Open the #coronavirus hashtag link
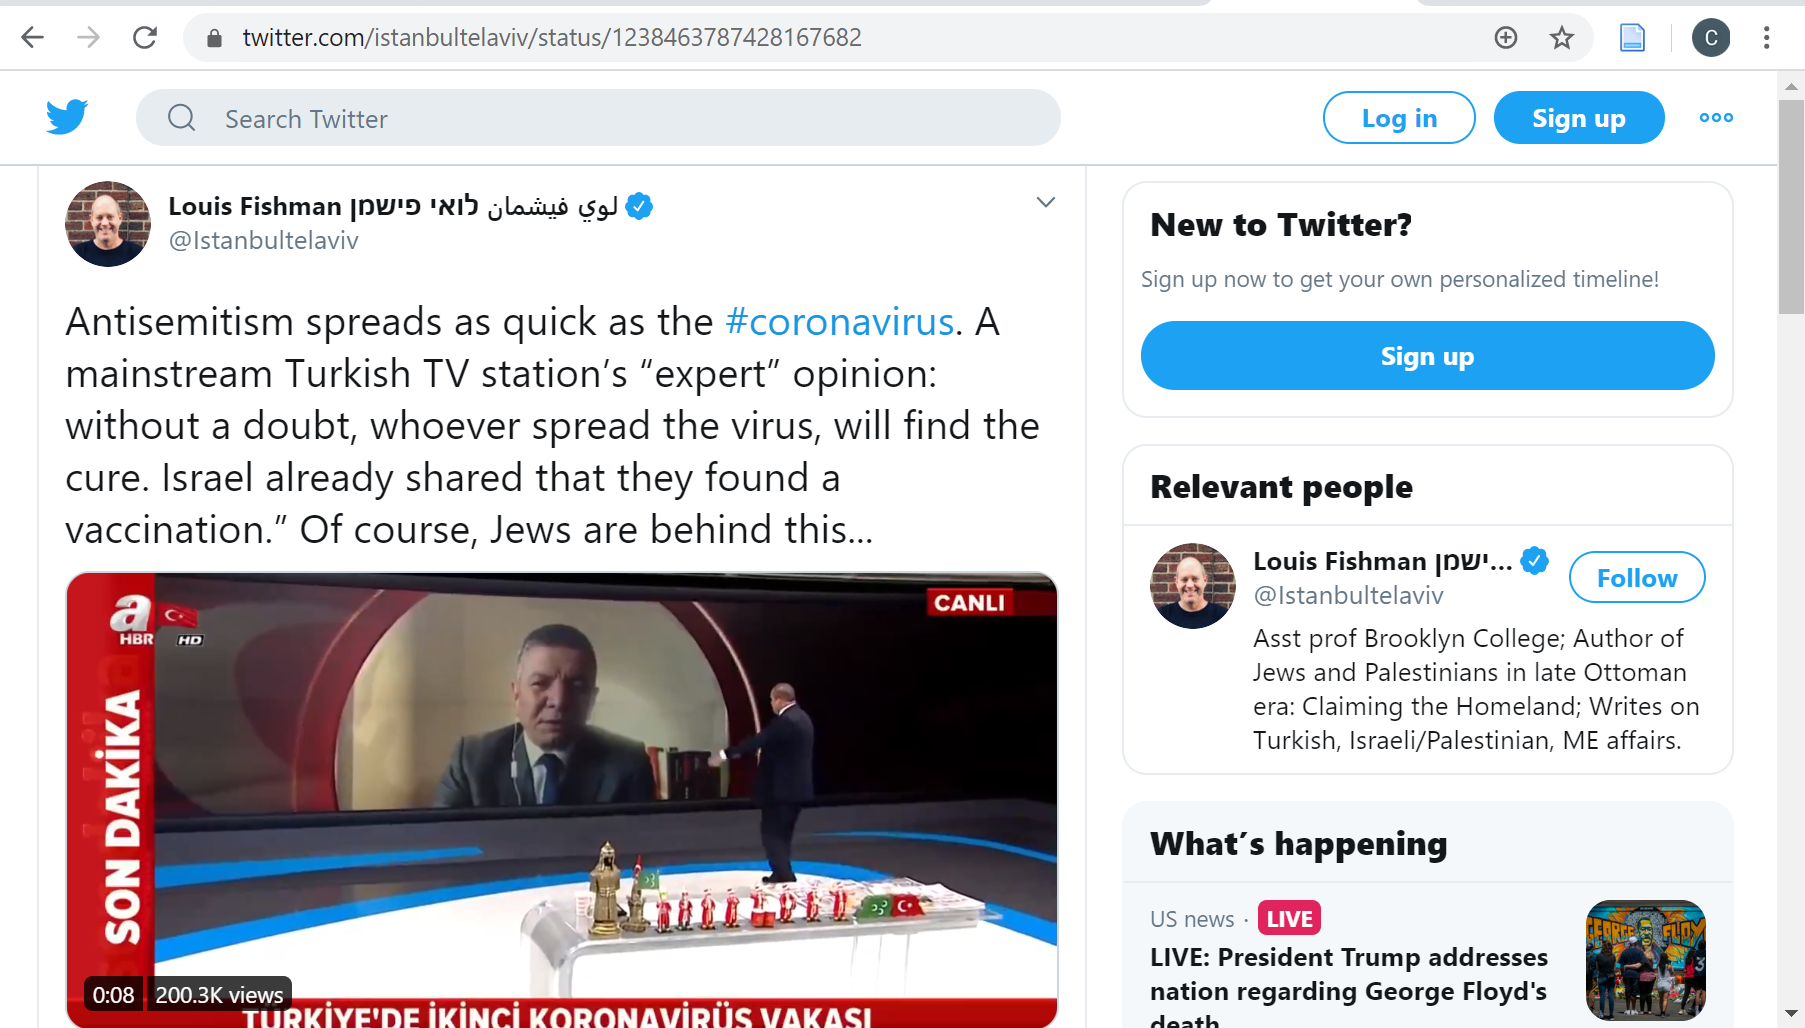The height and width of the screenshot is (1028, 1805). click(839, 322)
